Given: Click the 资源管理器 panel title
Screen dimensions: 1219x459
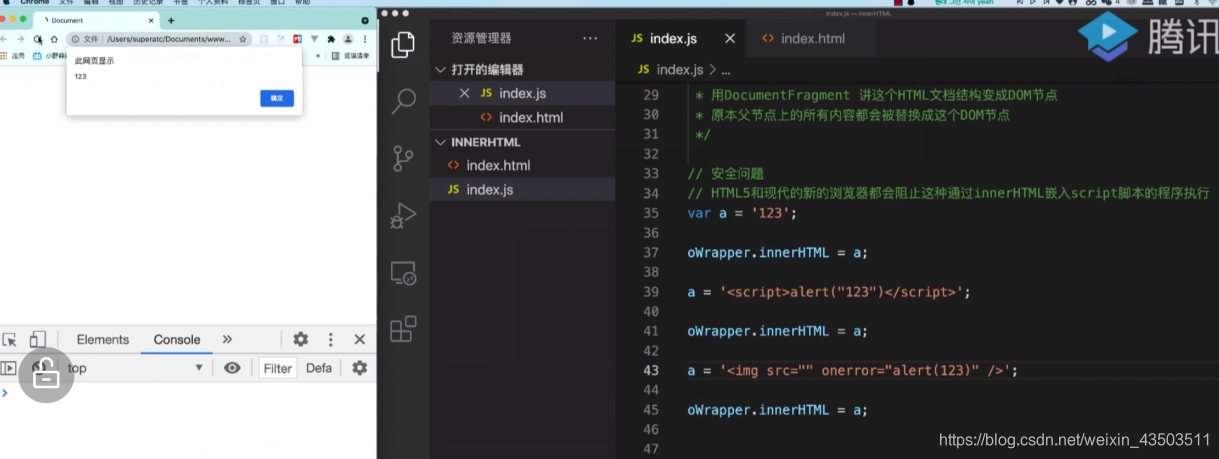Looking at the screenshot, I should coord(481,38).
